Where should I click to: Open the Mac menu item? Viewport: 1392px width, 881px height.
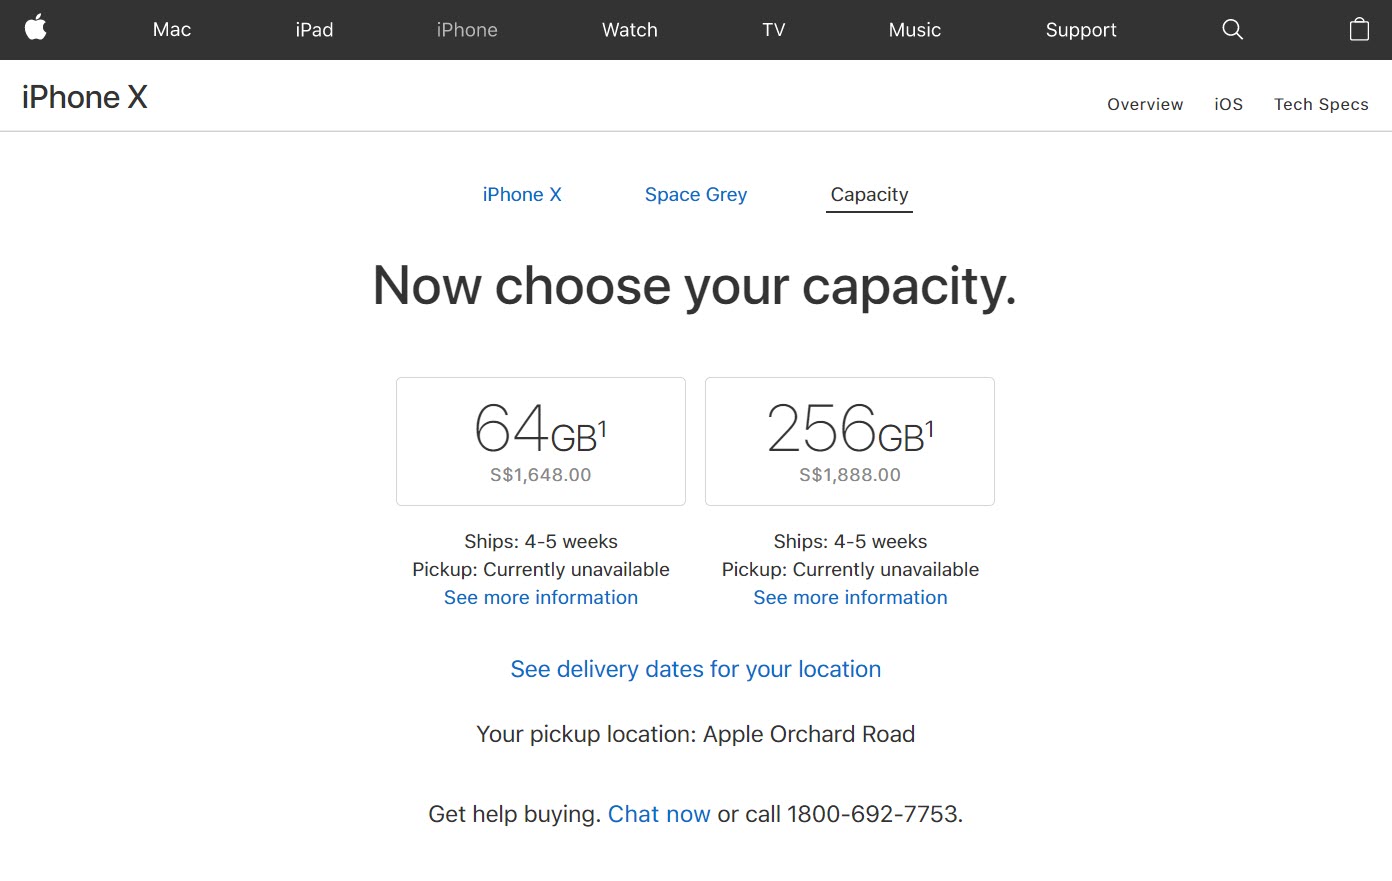[171, 29]
